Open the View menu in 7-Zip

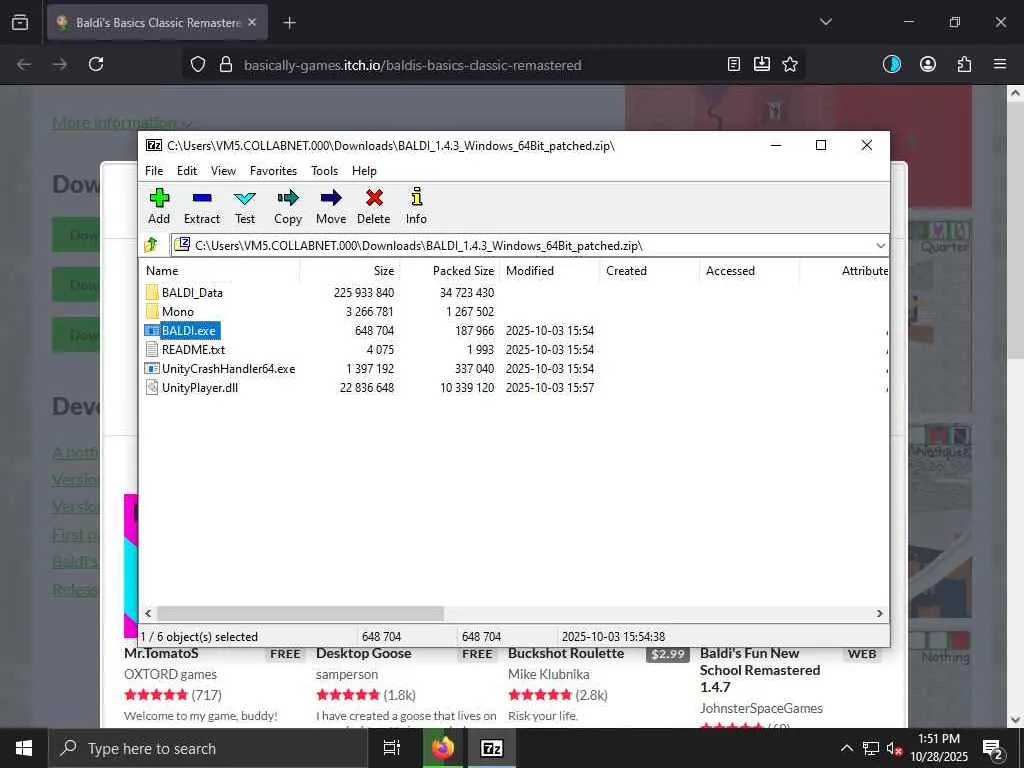pyautogui.click(x=223, y=170)
